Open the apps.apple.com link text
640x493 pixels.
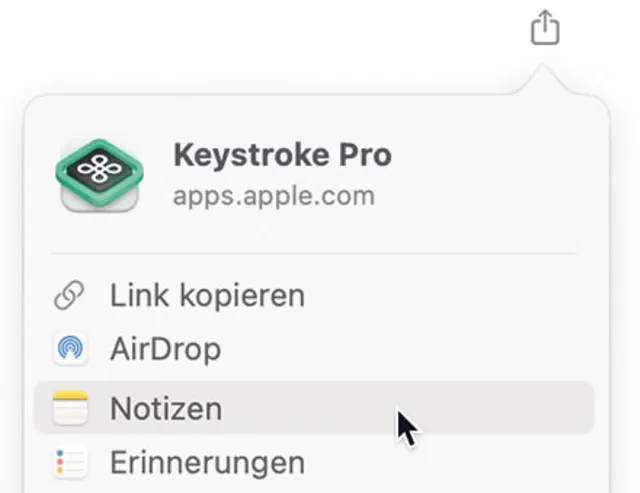(x=273, y=195)
